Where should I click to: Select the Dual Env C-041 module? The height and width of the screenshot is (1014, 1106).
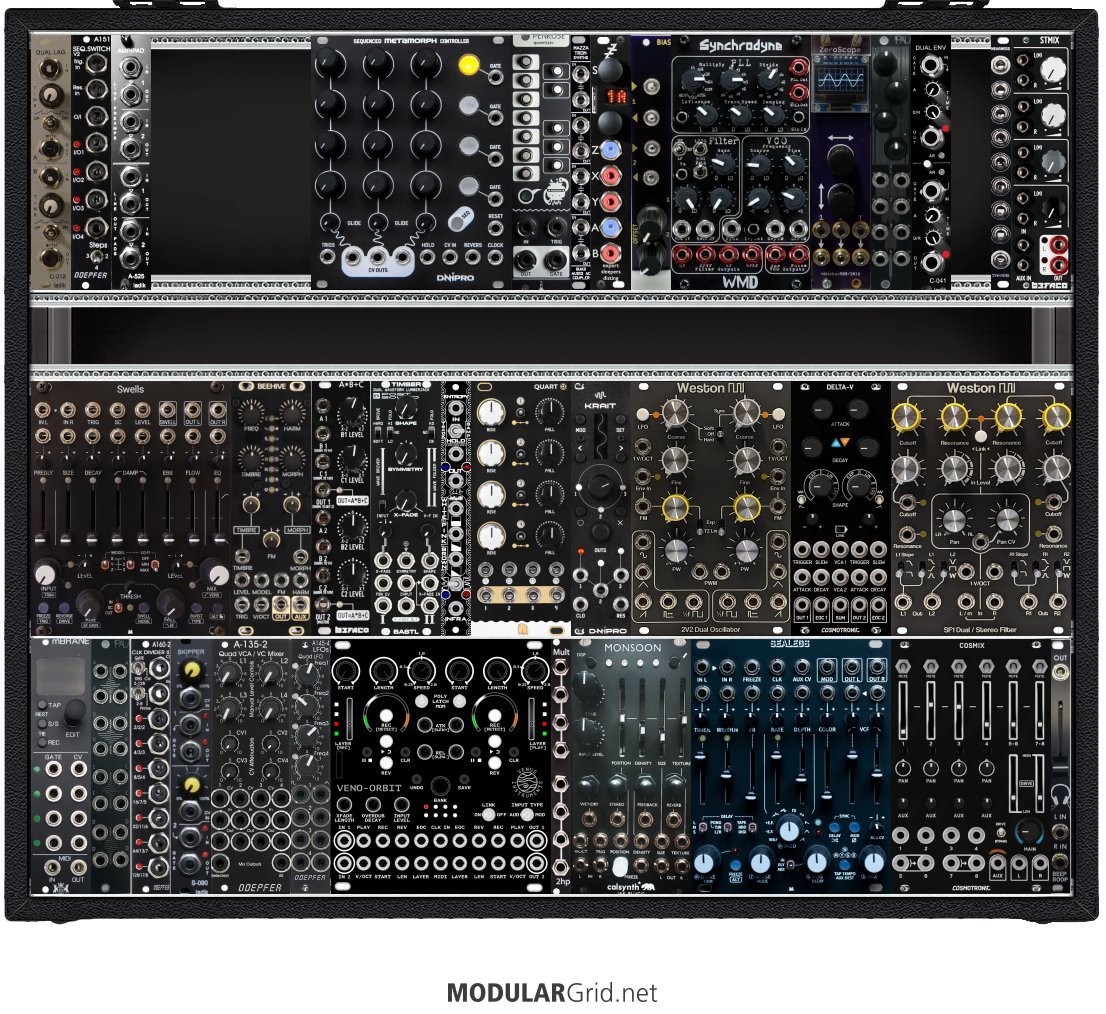click(x=932, y=162)
